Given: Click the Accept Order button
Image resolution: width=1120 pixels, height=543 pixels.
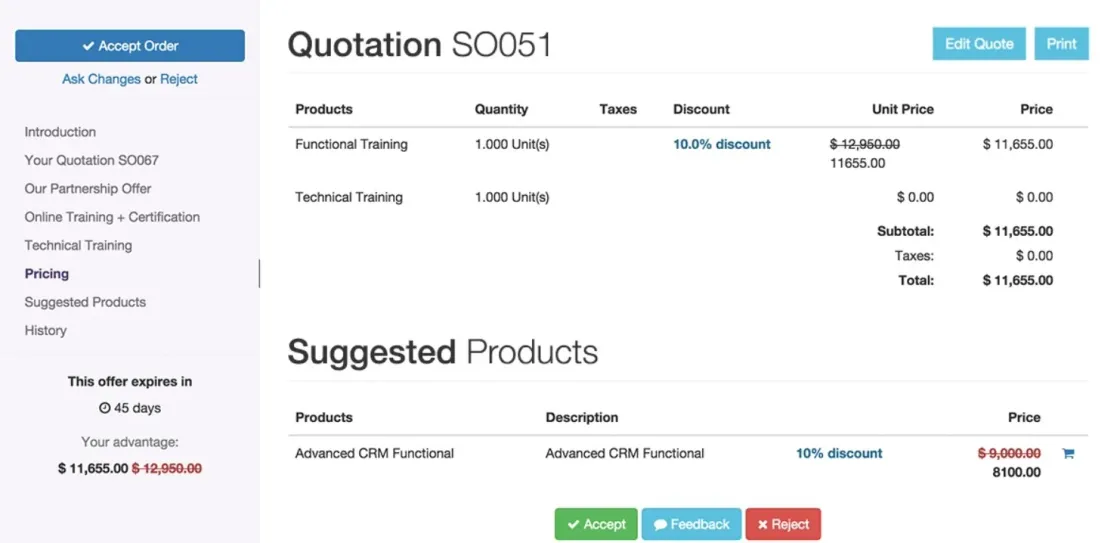Looking at the screenshot, I should click(130, 46).
